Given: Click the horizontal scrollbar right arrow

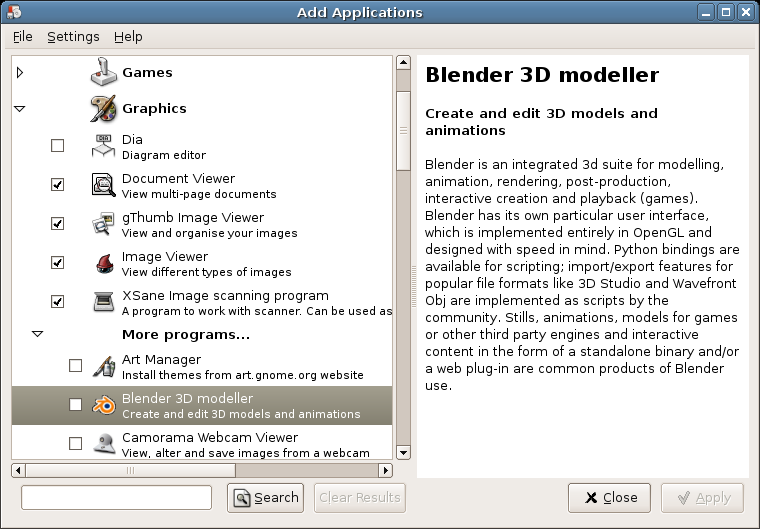Looking at the screenshot, I should click(386, 470).
